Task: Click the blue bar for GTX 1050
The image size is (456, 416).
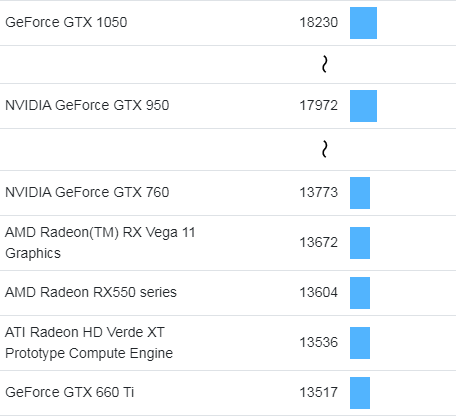Action: click(x=363, y=23)
